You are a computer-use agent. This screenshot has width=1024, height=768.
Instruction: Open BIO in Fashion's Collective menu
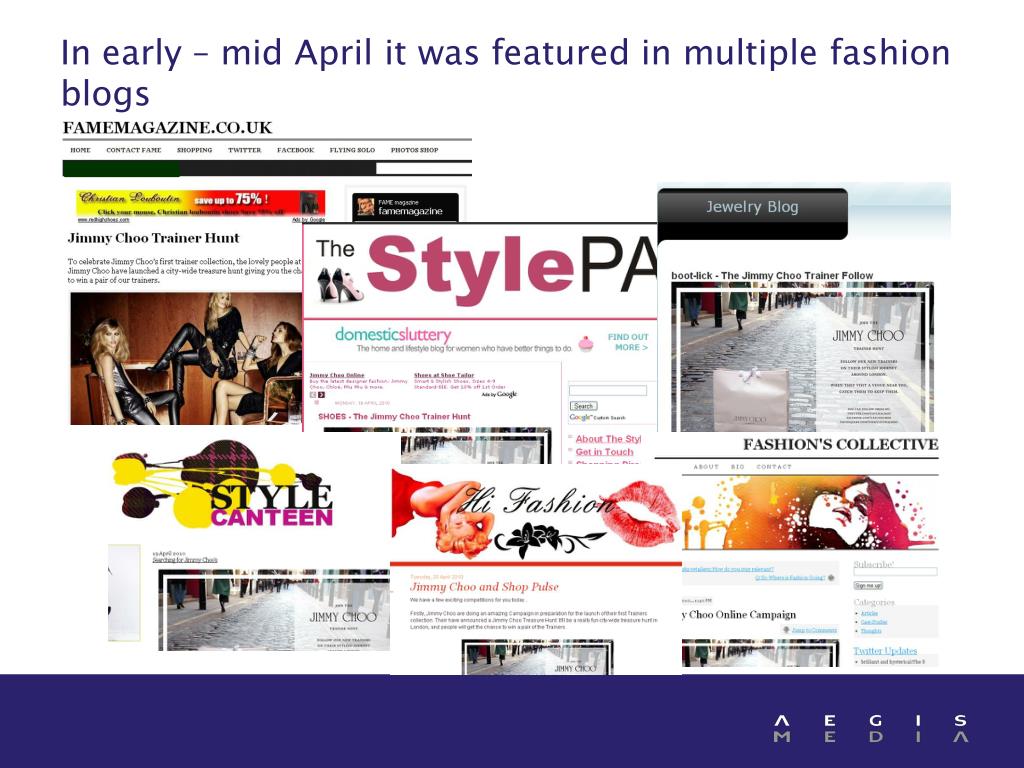click(738, 467)
